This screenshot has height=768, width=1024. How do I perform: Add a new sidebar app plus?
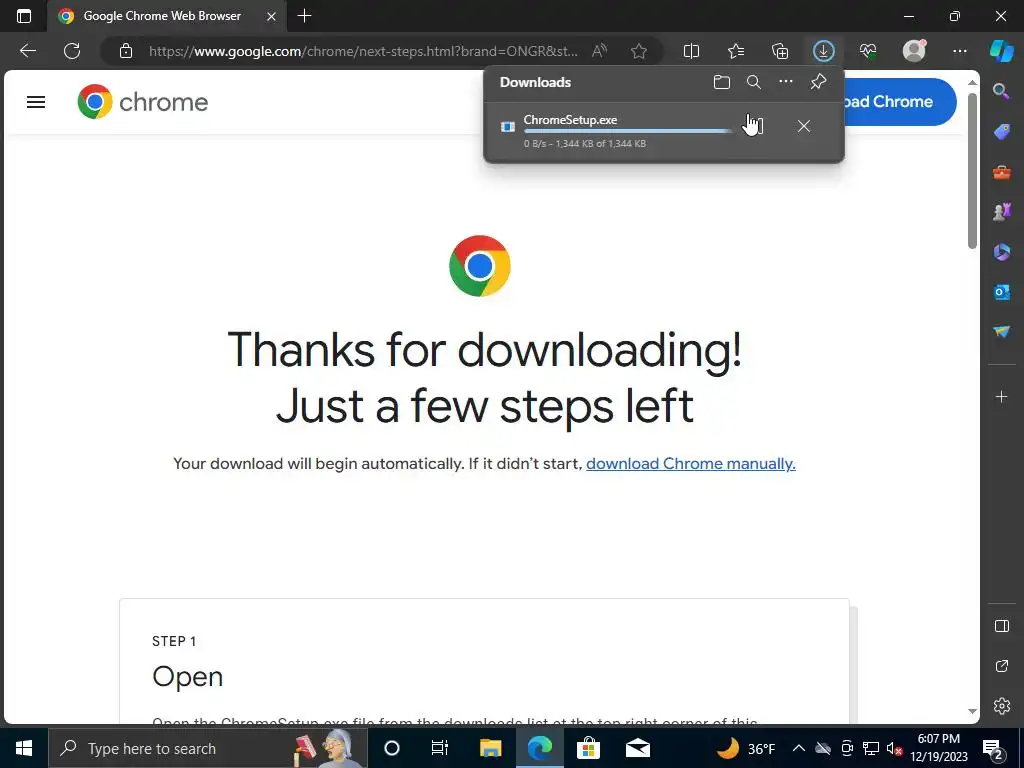[x=1001, y=396]
